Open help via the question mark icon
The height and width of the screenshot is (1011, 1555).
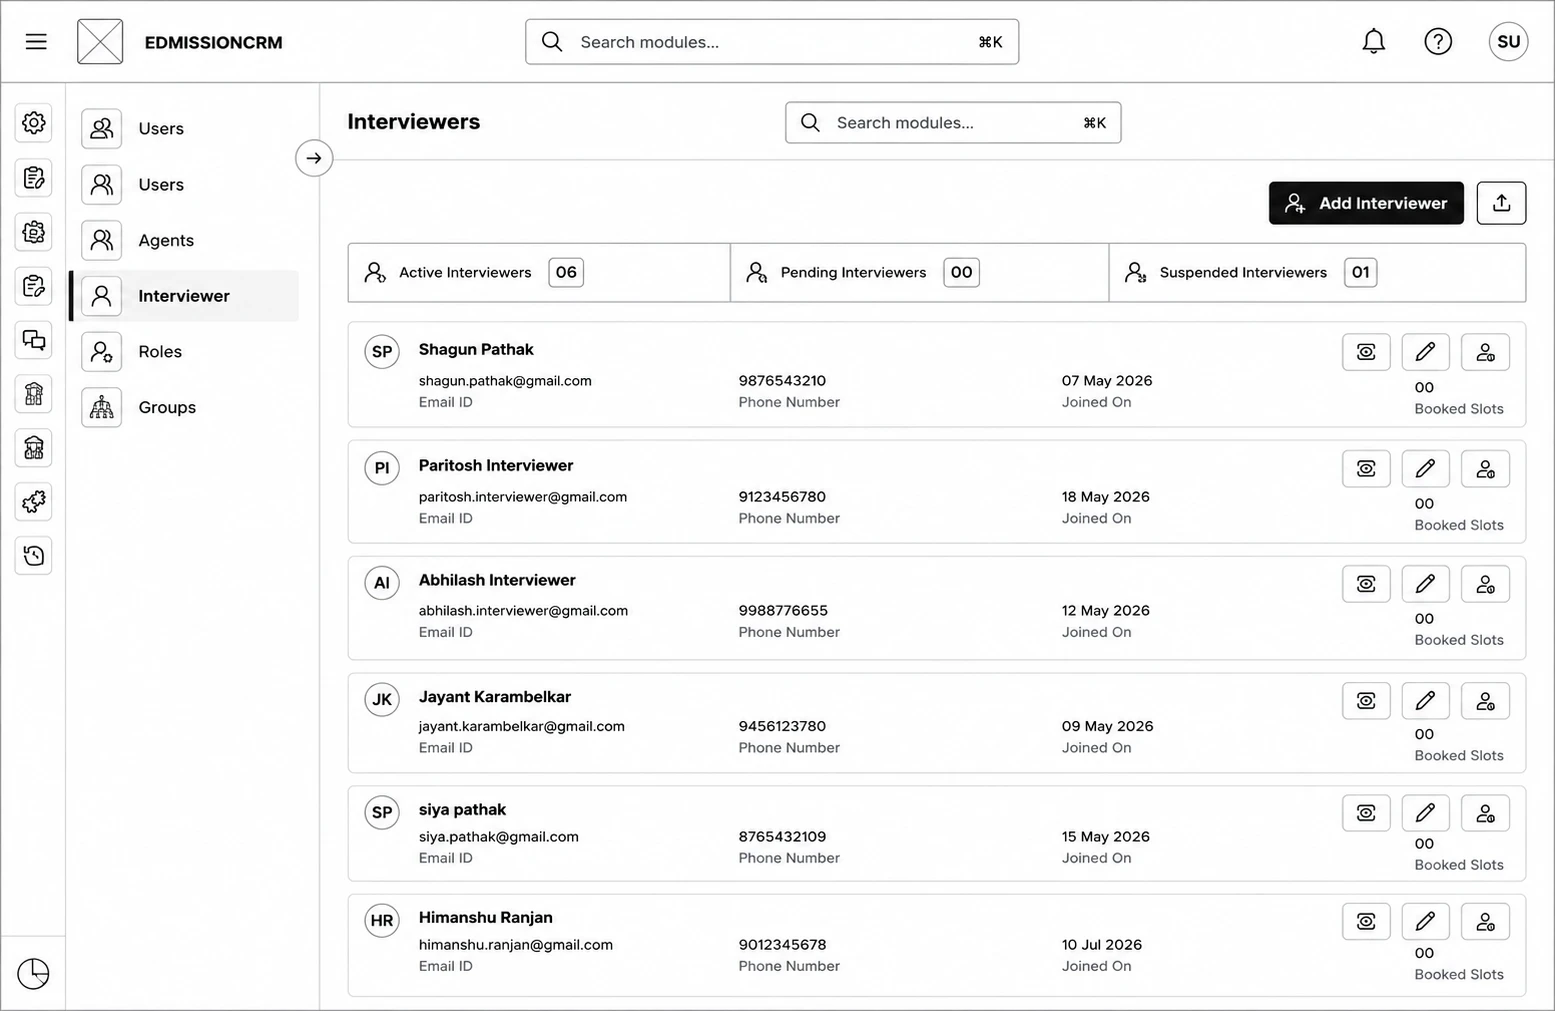(1438, 41)
